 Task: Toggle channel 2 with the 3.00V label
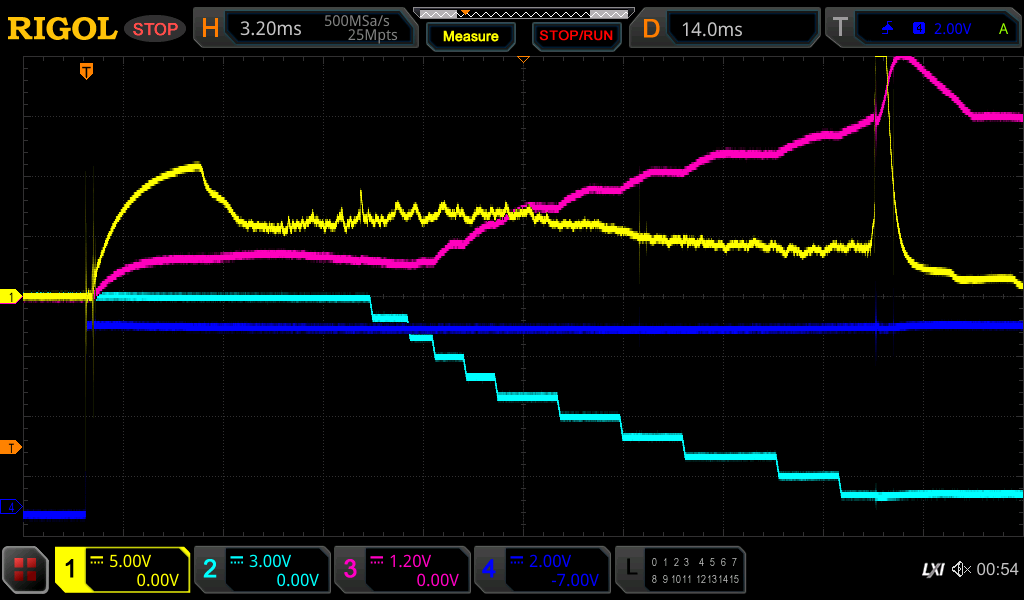tap(262, 570)
